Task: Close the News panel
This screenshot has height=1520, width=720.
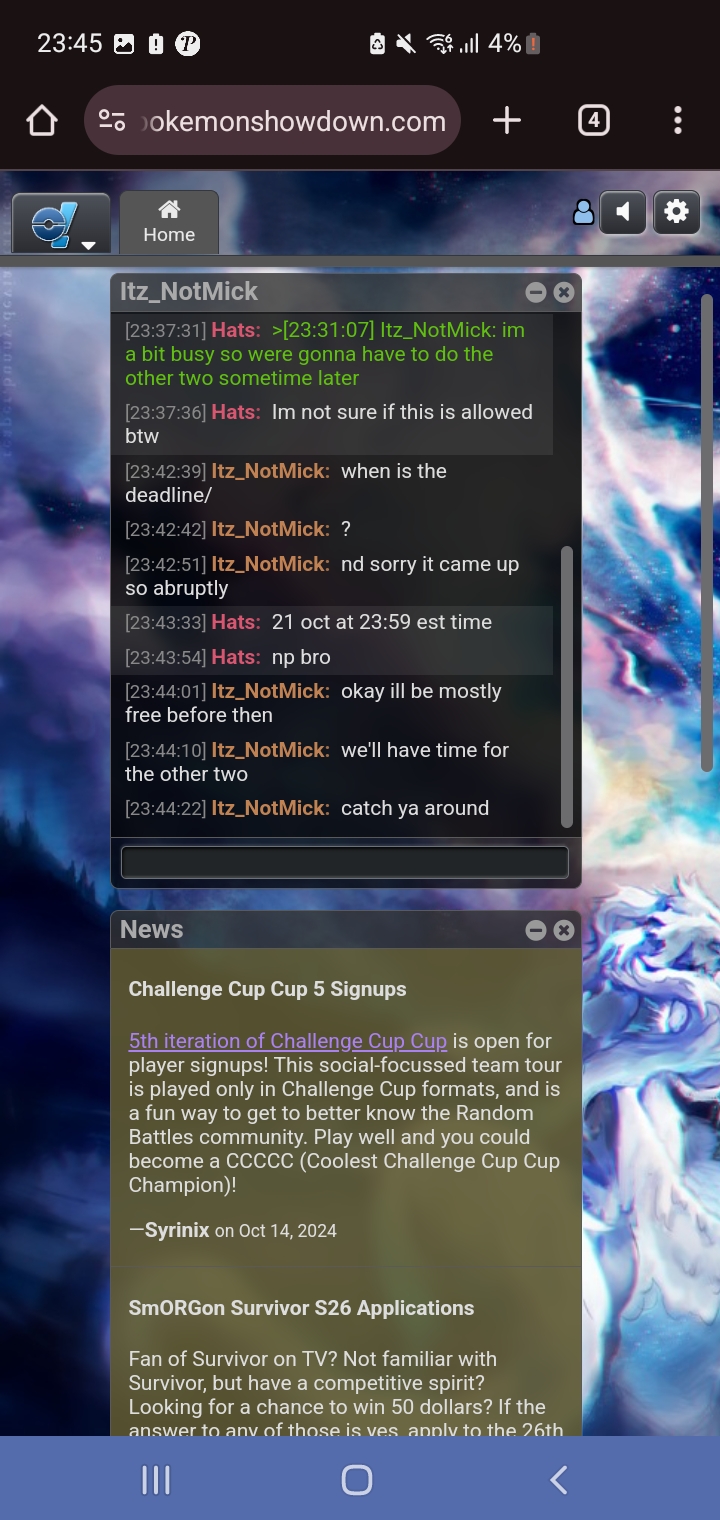Action: pyautogui.click(x=564, y=930)
